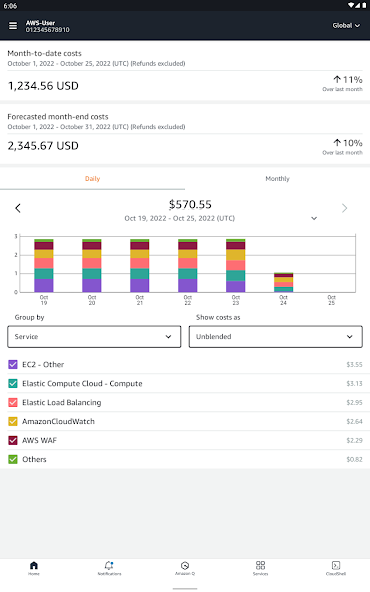Click the AmazonCloudWatch yellow color box

(13, 421)
